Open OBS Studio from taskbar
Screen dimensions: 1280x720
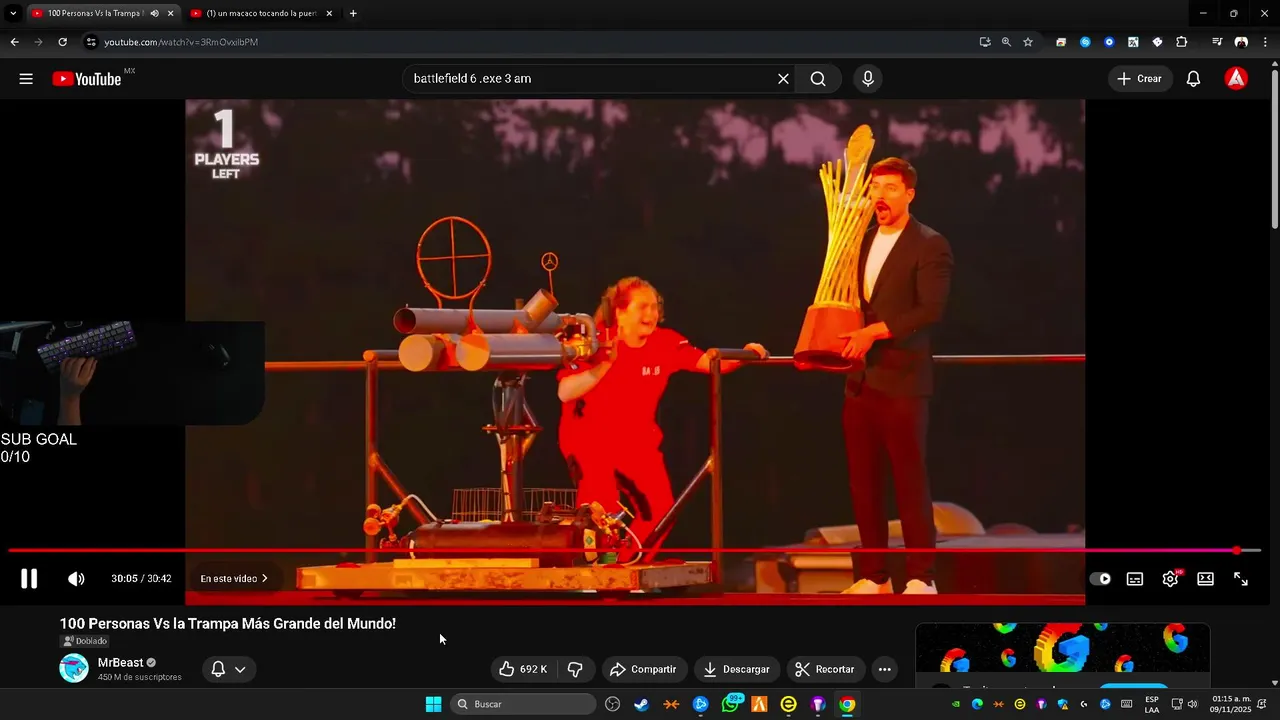tap(613, 704)
